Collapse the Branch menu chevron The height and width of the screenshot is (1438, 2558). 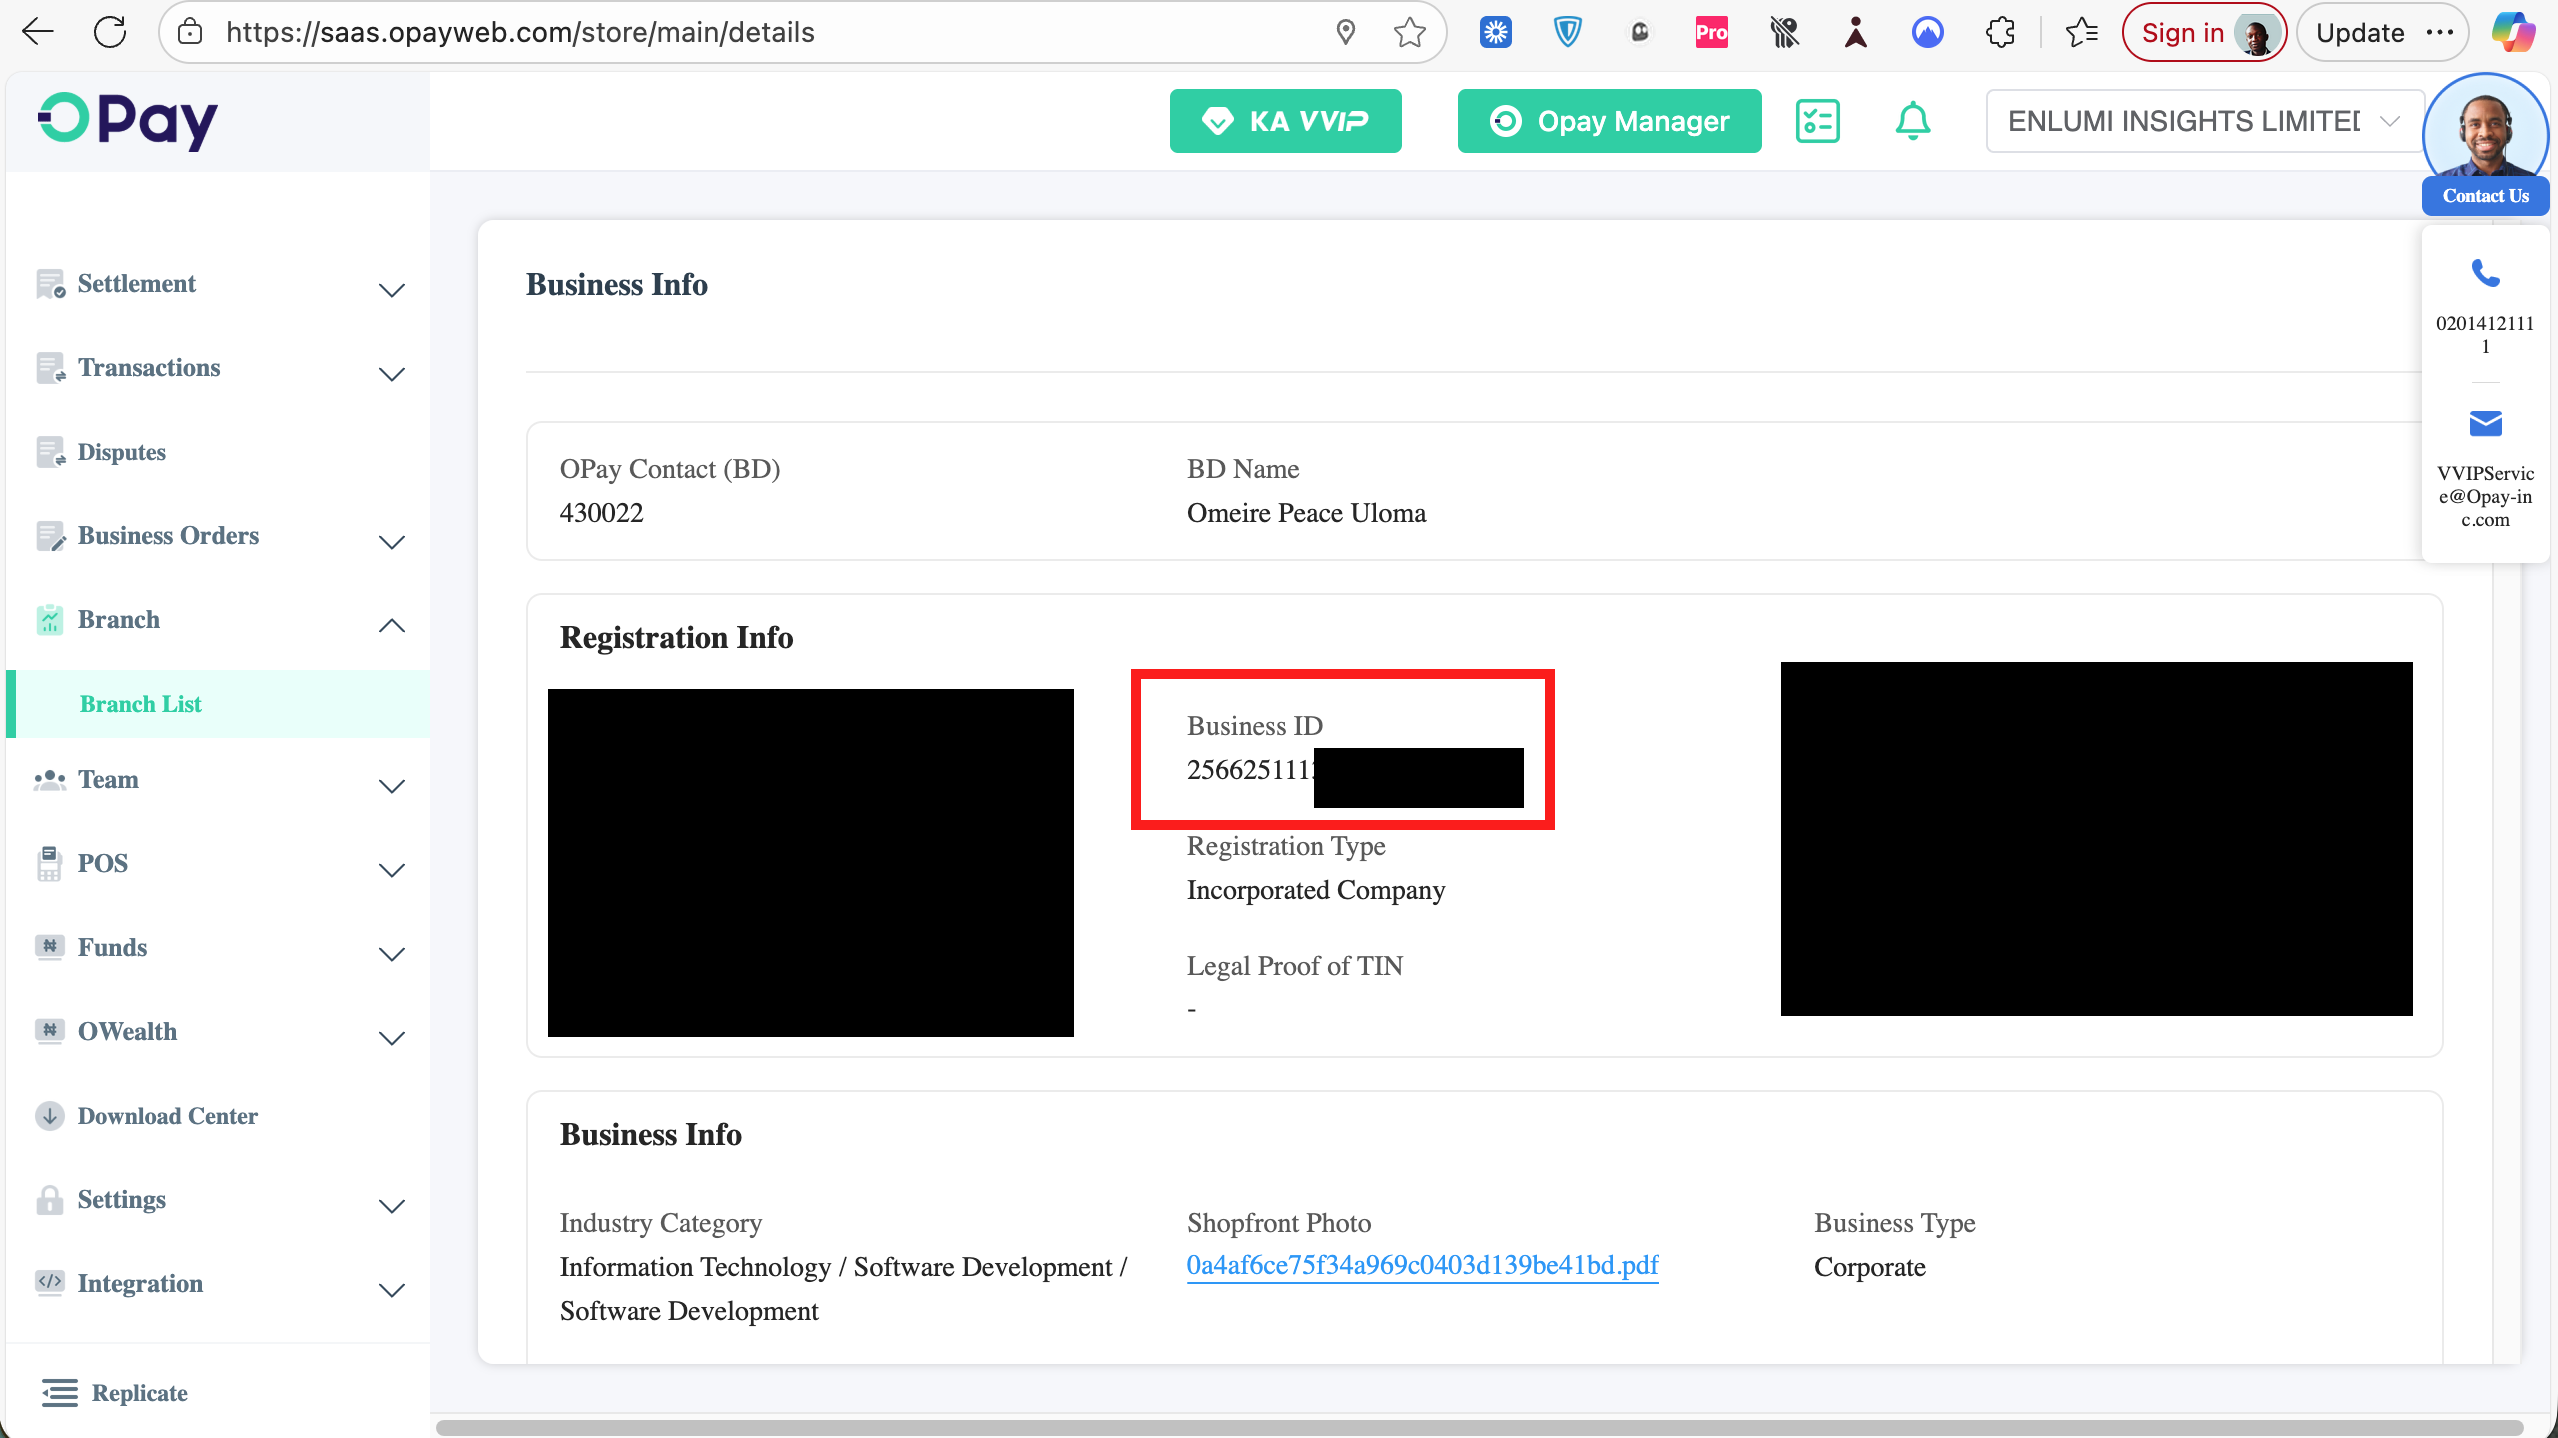(391, 626)
